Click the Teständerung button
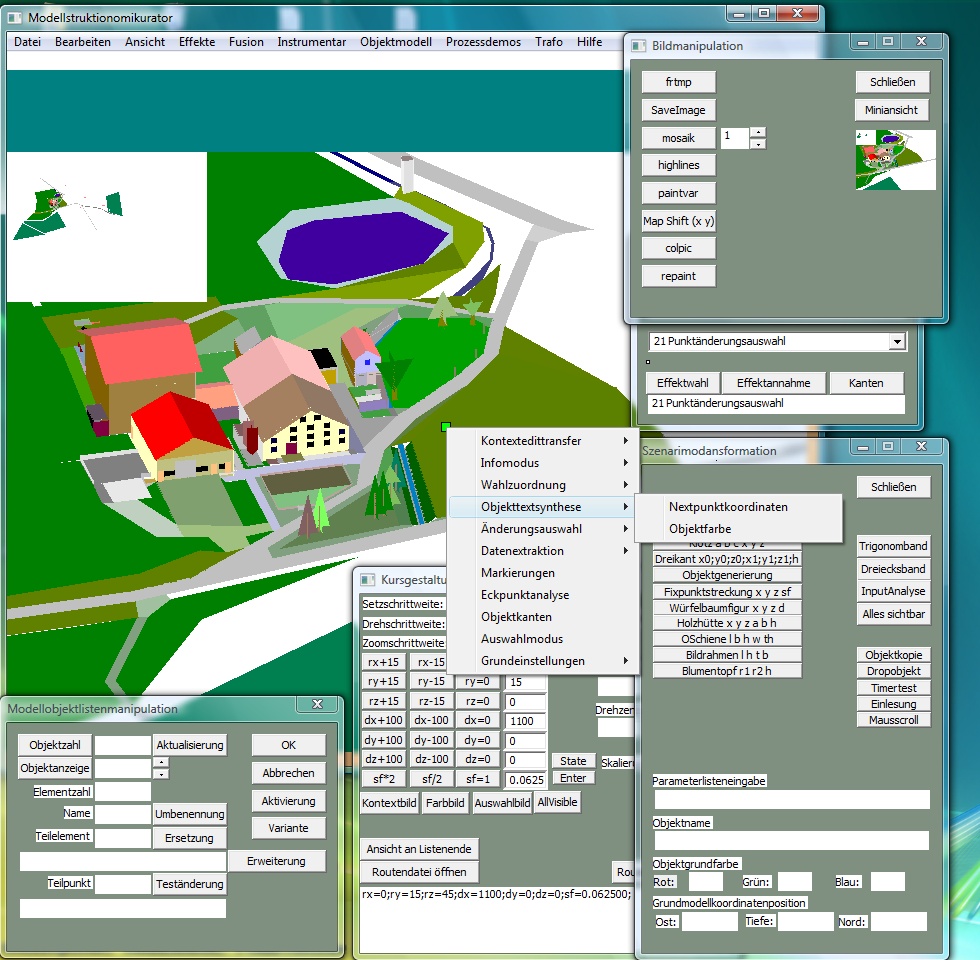Image resolution: width=980 pixels, height=960 pixels. (190, 884)
